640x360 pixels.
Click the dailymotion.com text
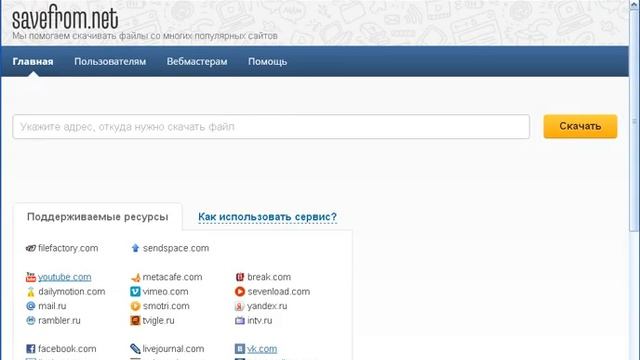[72, 292]
